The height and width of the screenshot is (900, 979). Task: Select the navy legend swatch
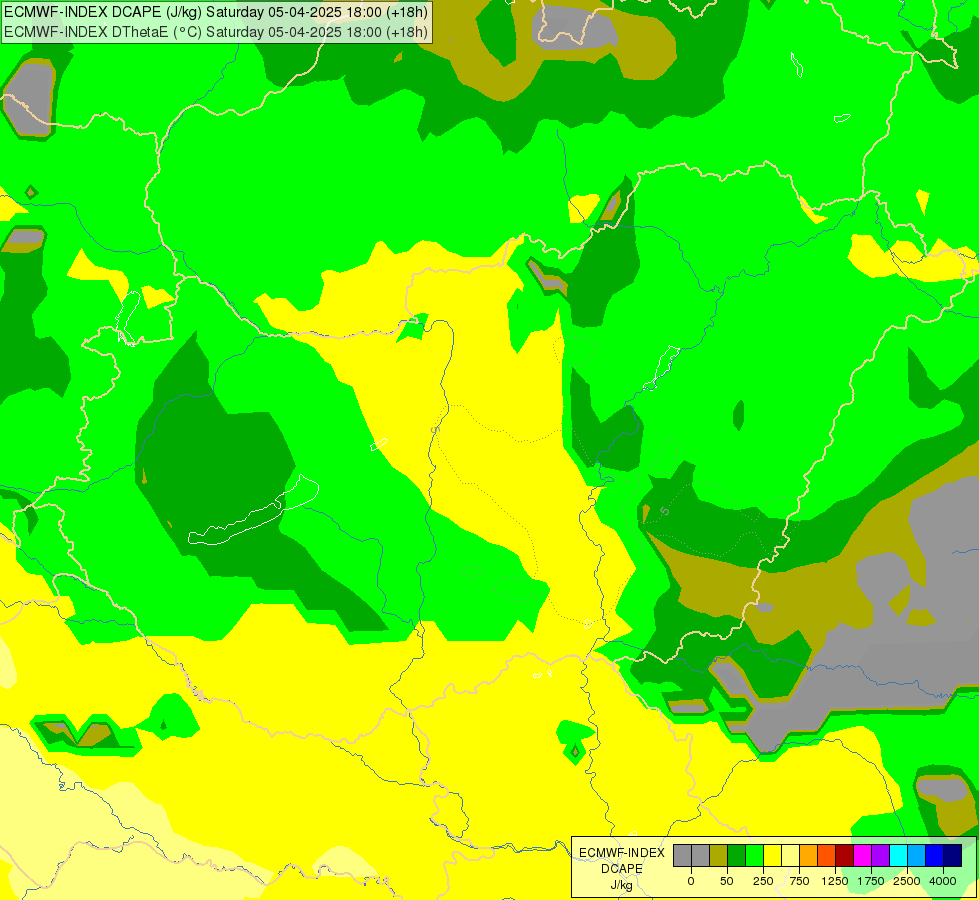click(x=953, y=856)
